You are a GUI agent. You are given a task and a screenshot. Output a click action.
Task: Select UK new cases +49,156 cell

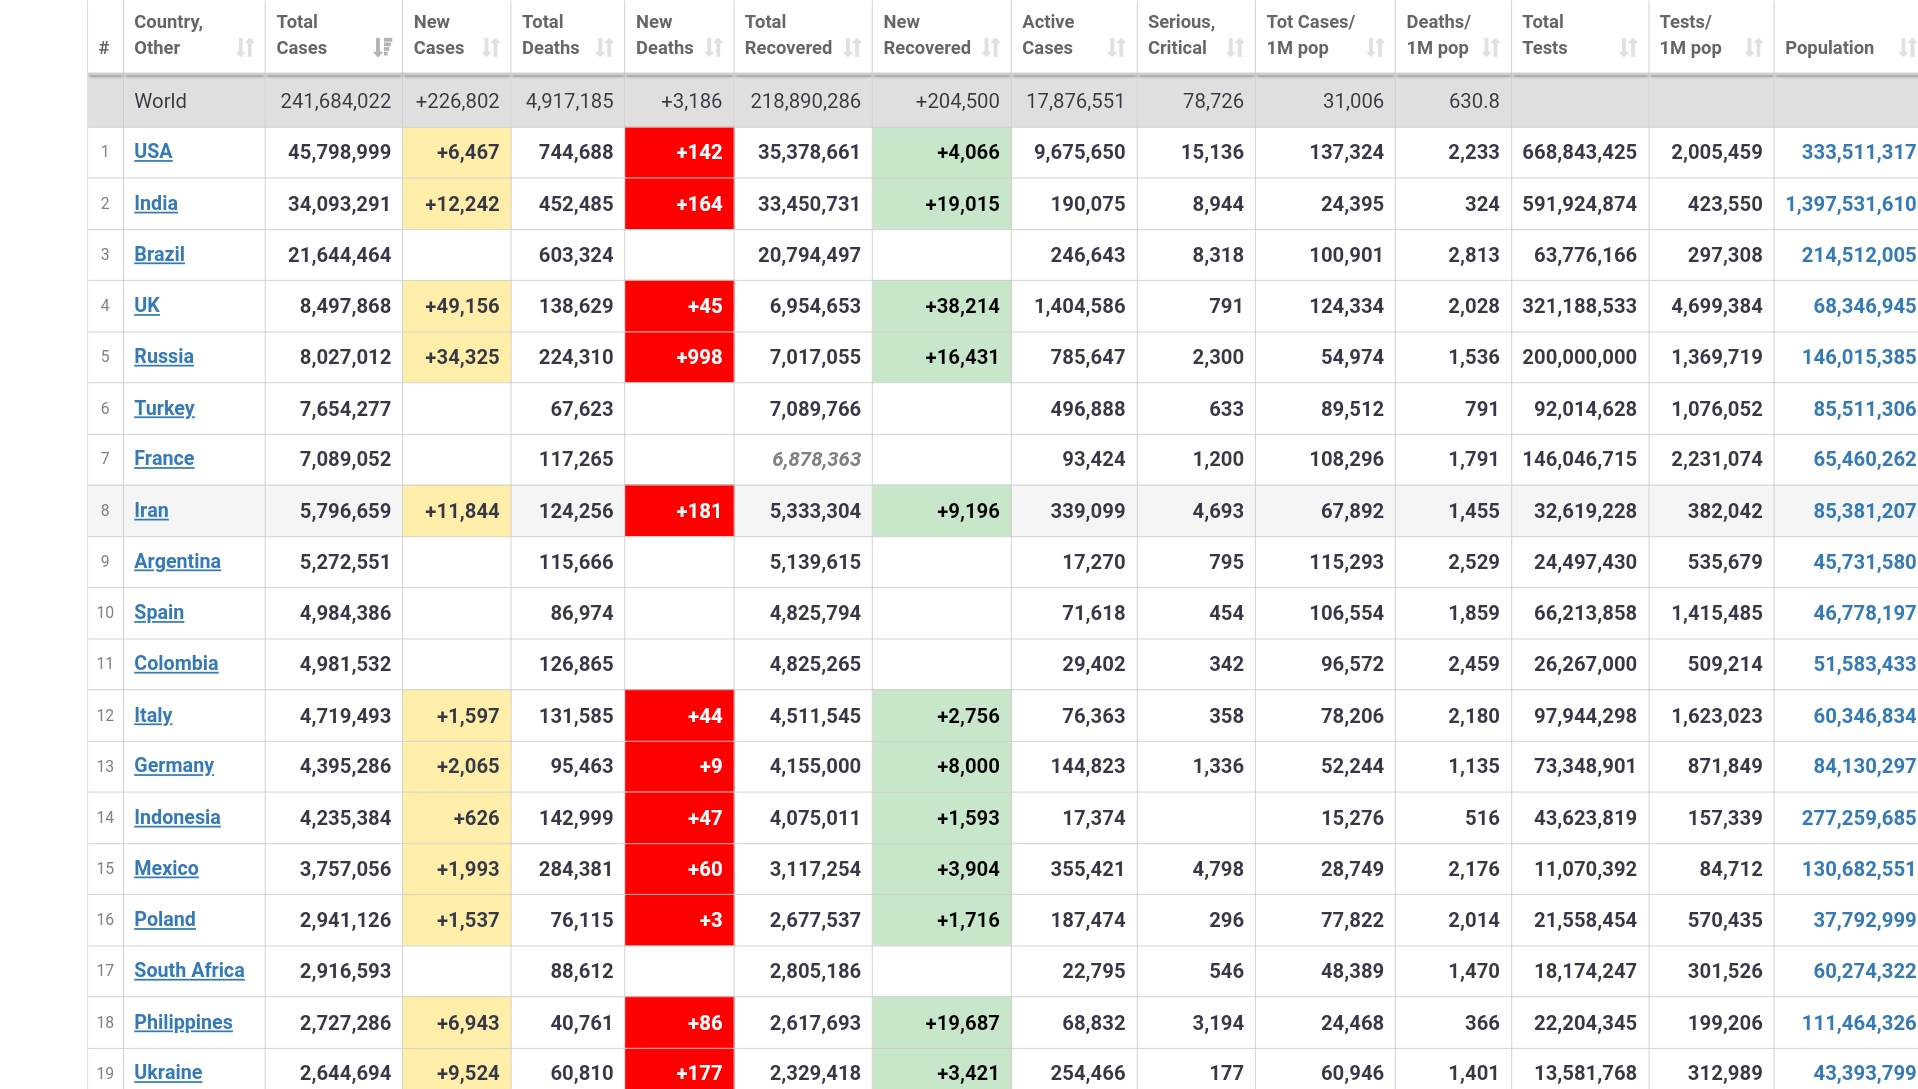click(x=457, y=306)
